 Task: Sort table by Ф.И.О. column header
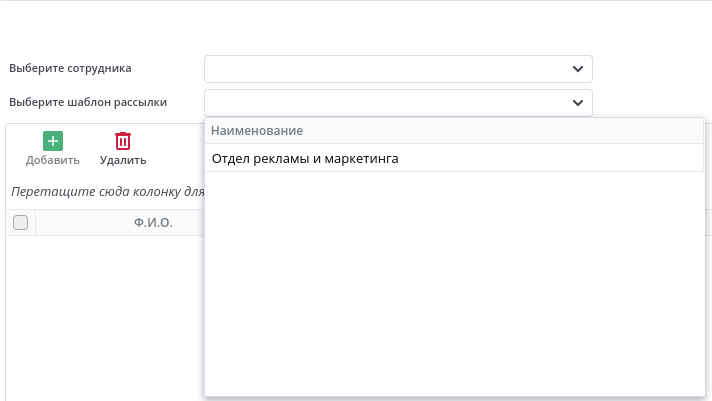153,223
